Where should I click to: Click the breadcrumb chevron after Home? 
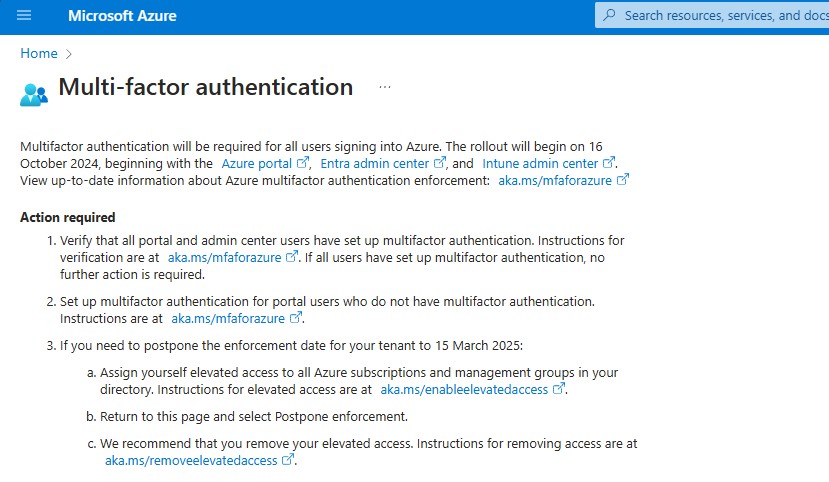tap(68, 54)
